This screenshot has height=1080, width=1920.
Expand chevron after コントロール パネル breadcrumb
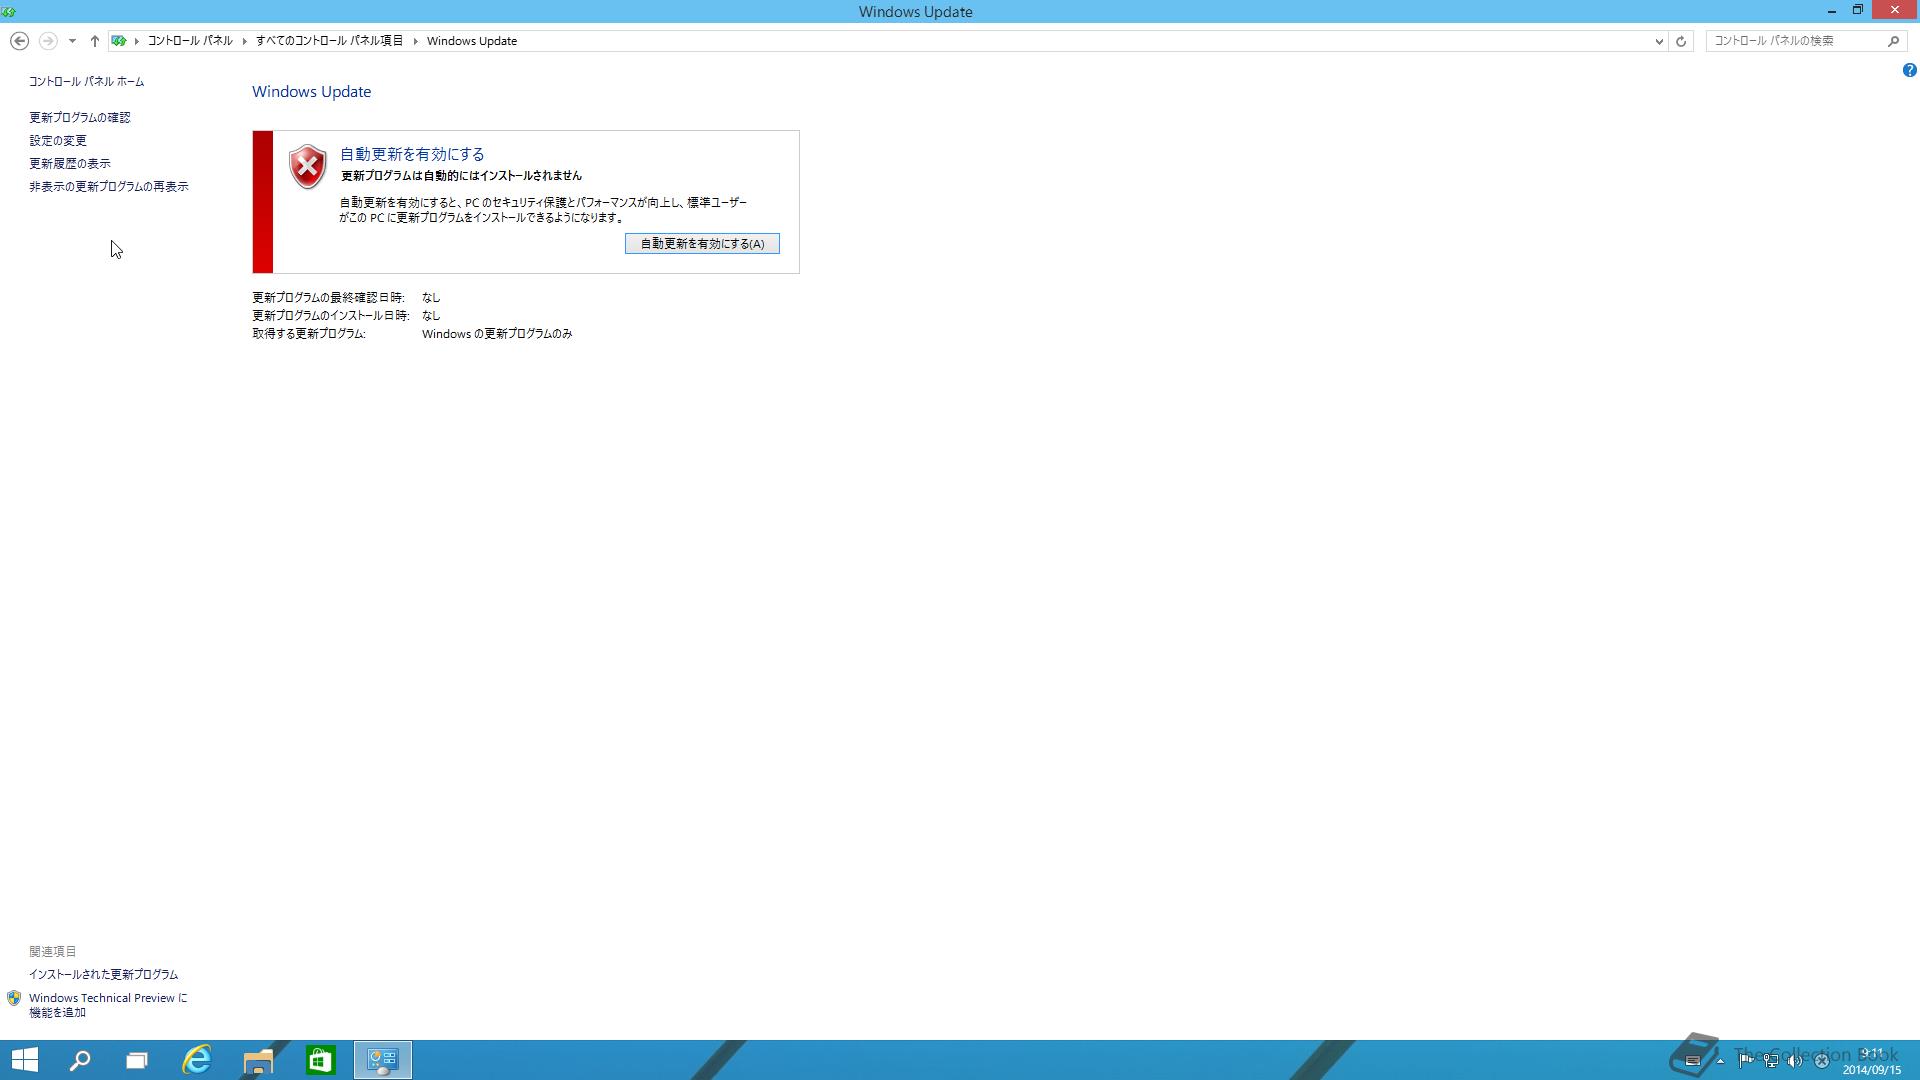(244, 41)
